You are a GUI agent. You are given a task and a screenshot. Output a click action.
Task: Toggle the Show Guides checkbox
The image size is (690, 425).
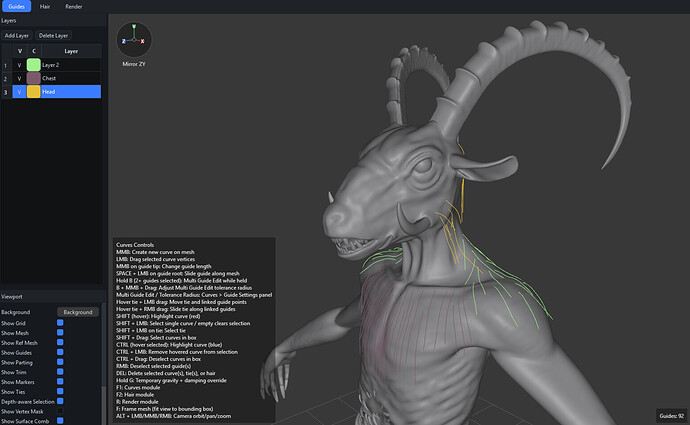[x=60, y=352]
